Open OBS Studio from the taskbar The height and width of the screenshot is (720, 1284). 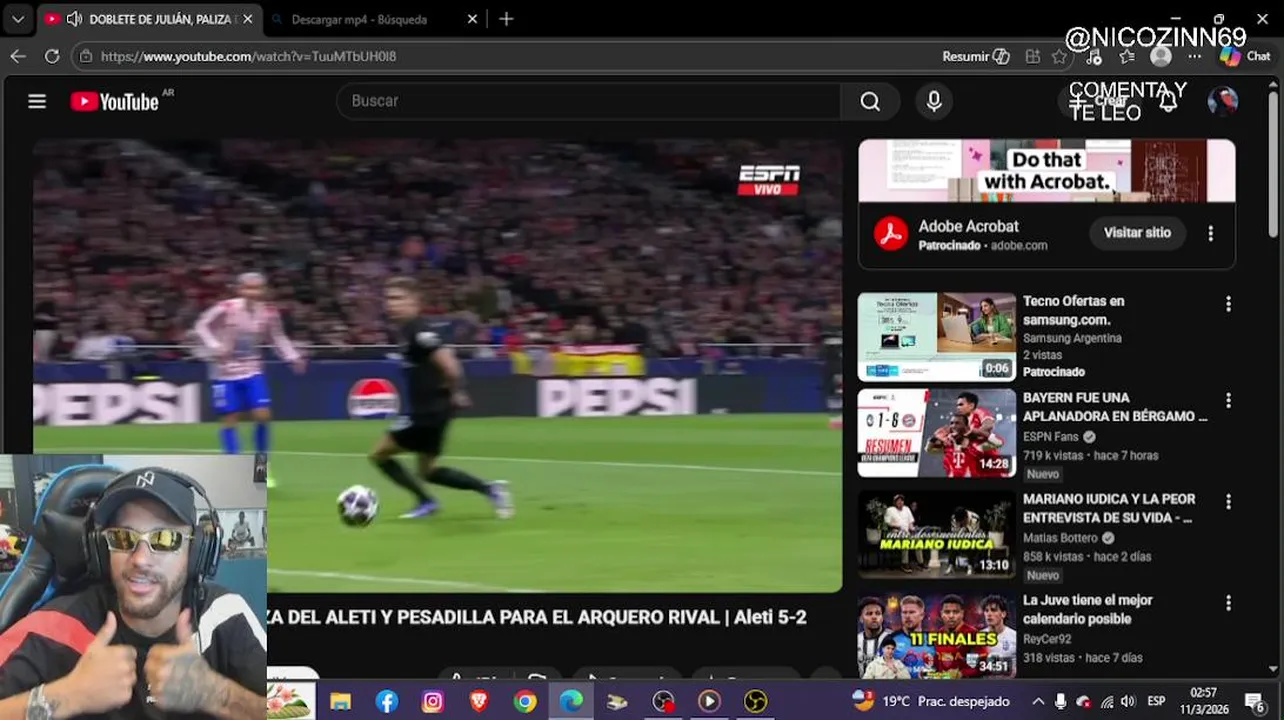pos(663,702)
